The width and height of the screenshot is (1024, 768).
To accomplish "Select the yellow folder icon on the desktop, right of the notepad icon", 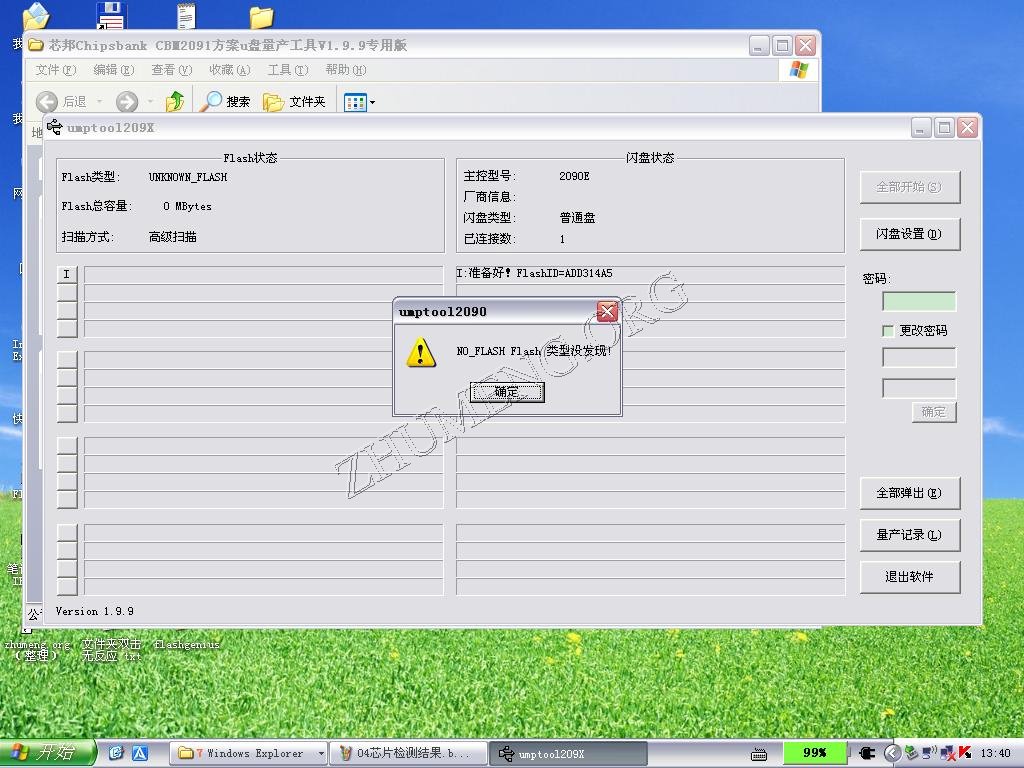I will click(x=261, y=18).
